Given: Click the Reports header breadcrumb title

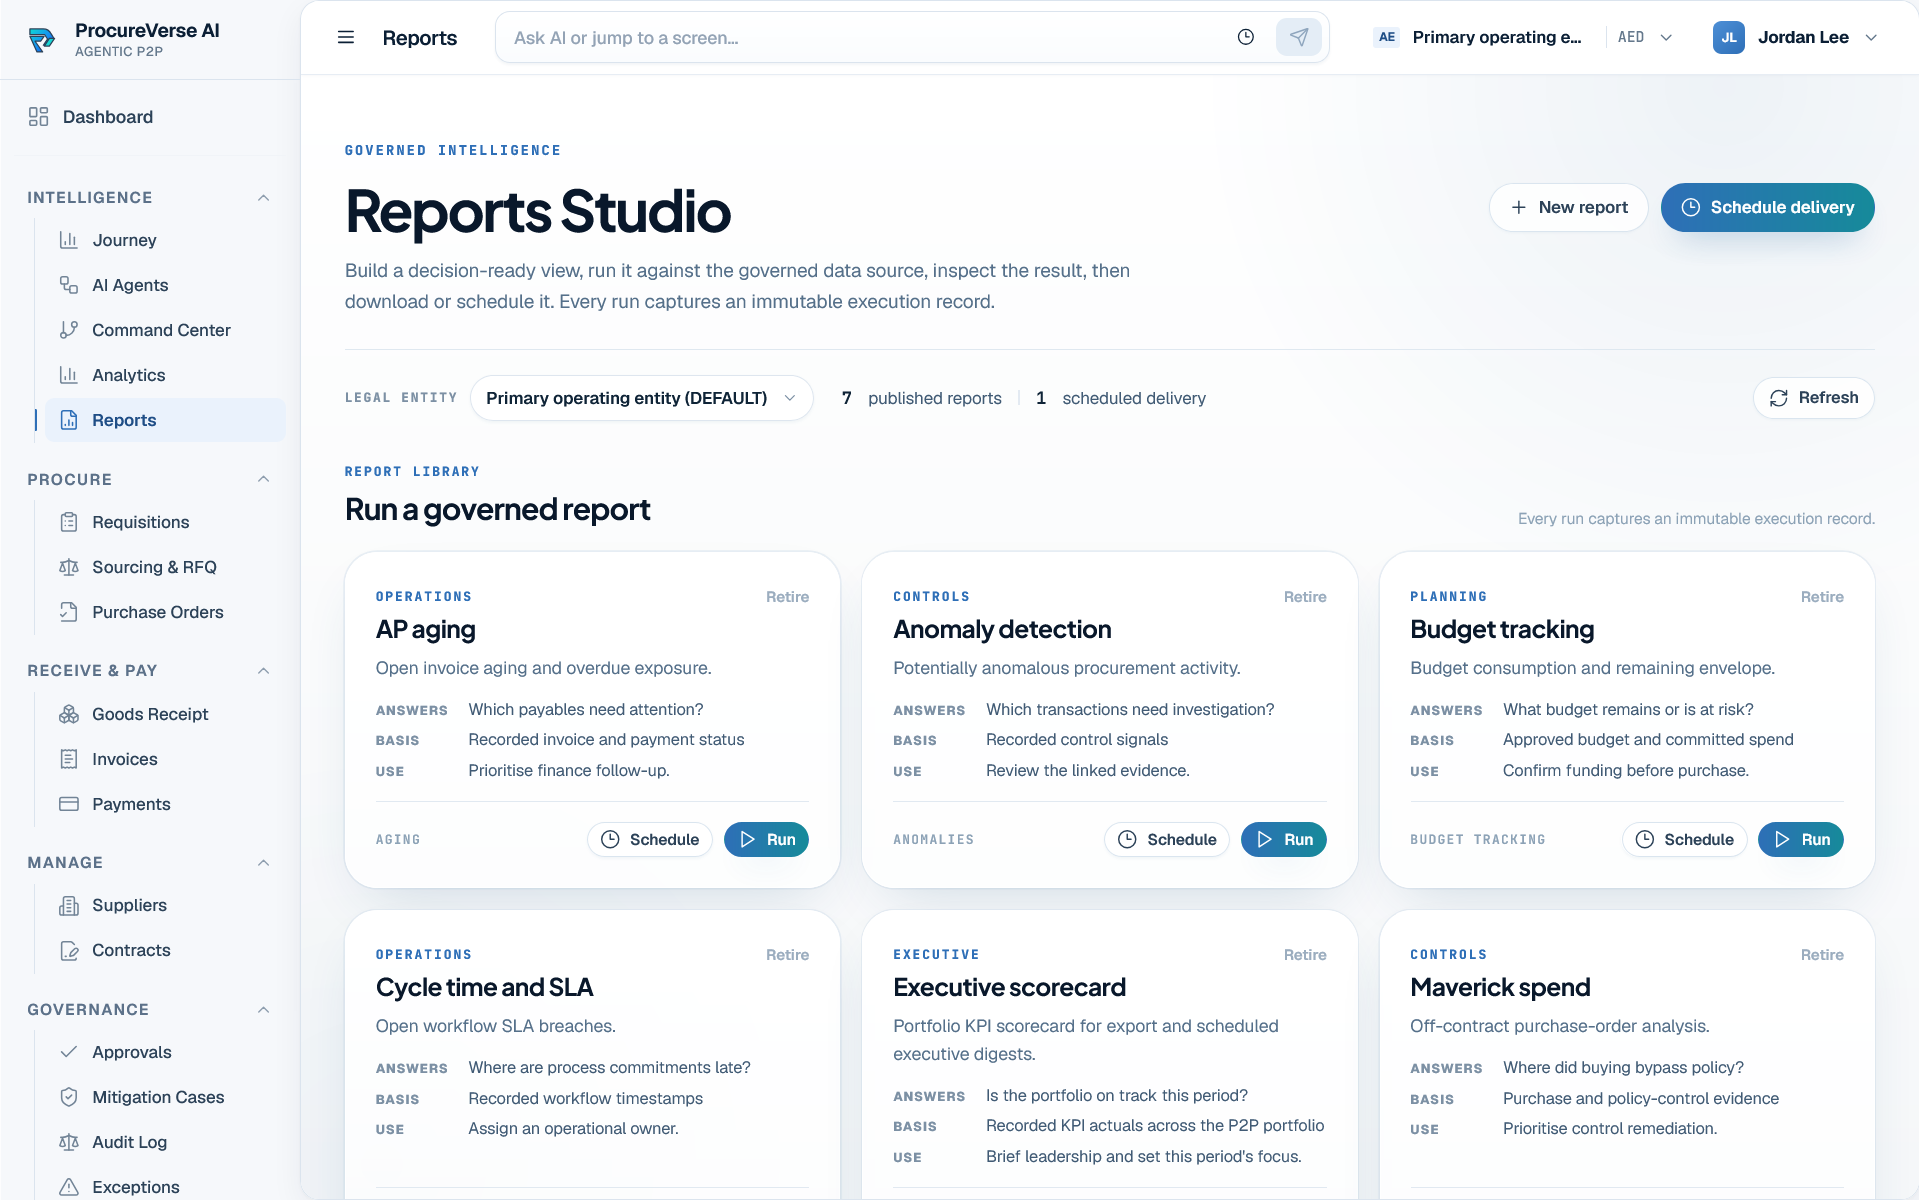Looking at the screenshot, I should click(420, 38).
